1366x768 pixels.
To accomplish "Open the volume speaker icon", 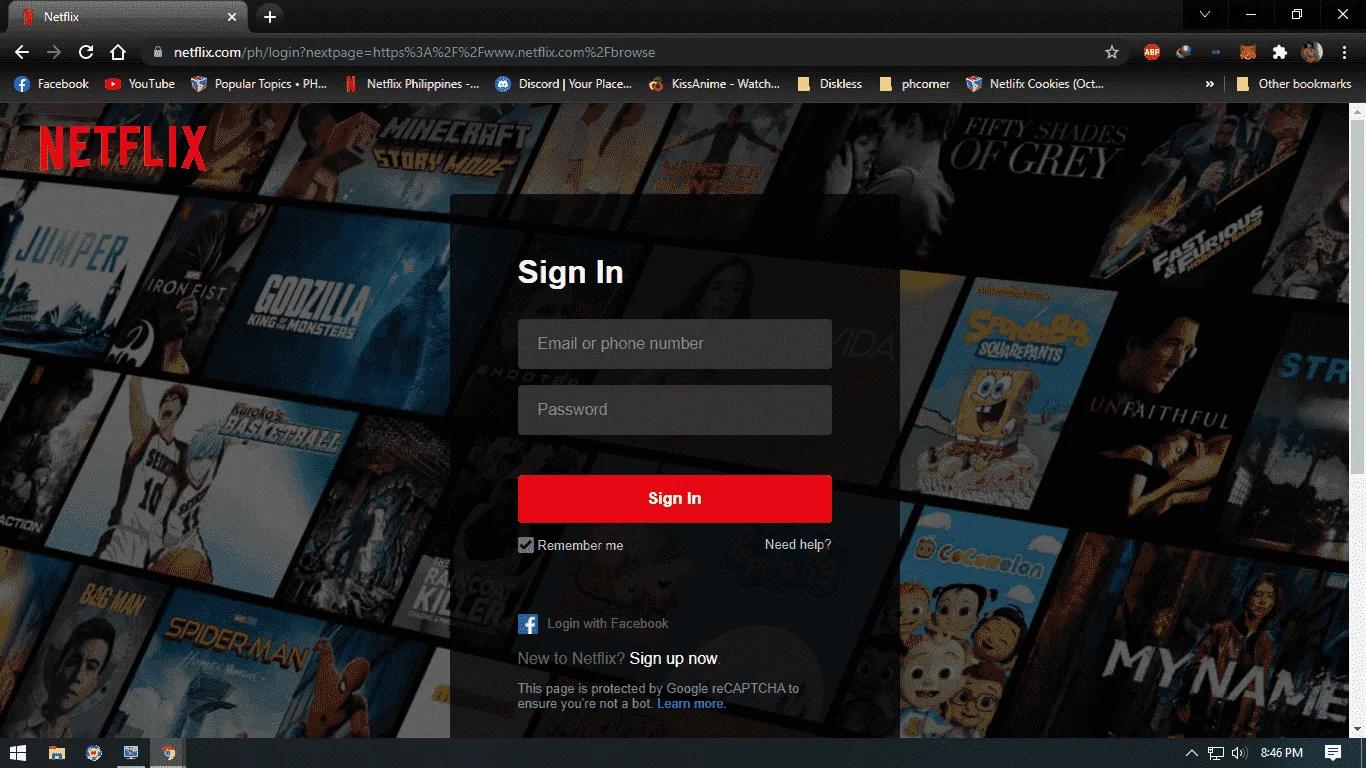I will [x=1239, y=753].
